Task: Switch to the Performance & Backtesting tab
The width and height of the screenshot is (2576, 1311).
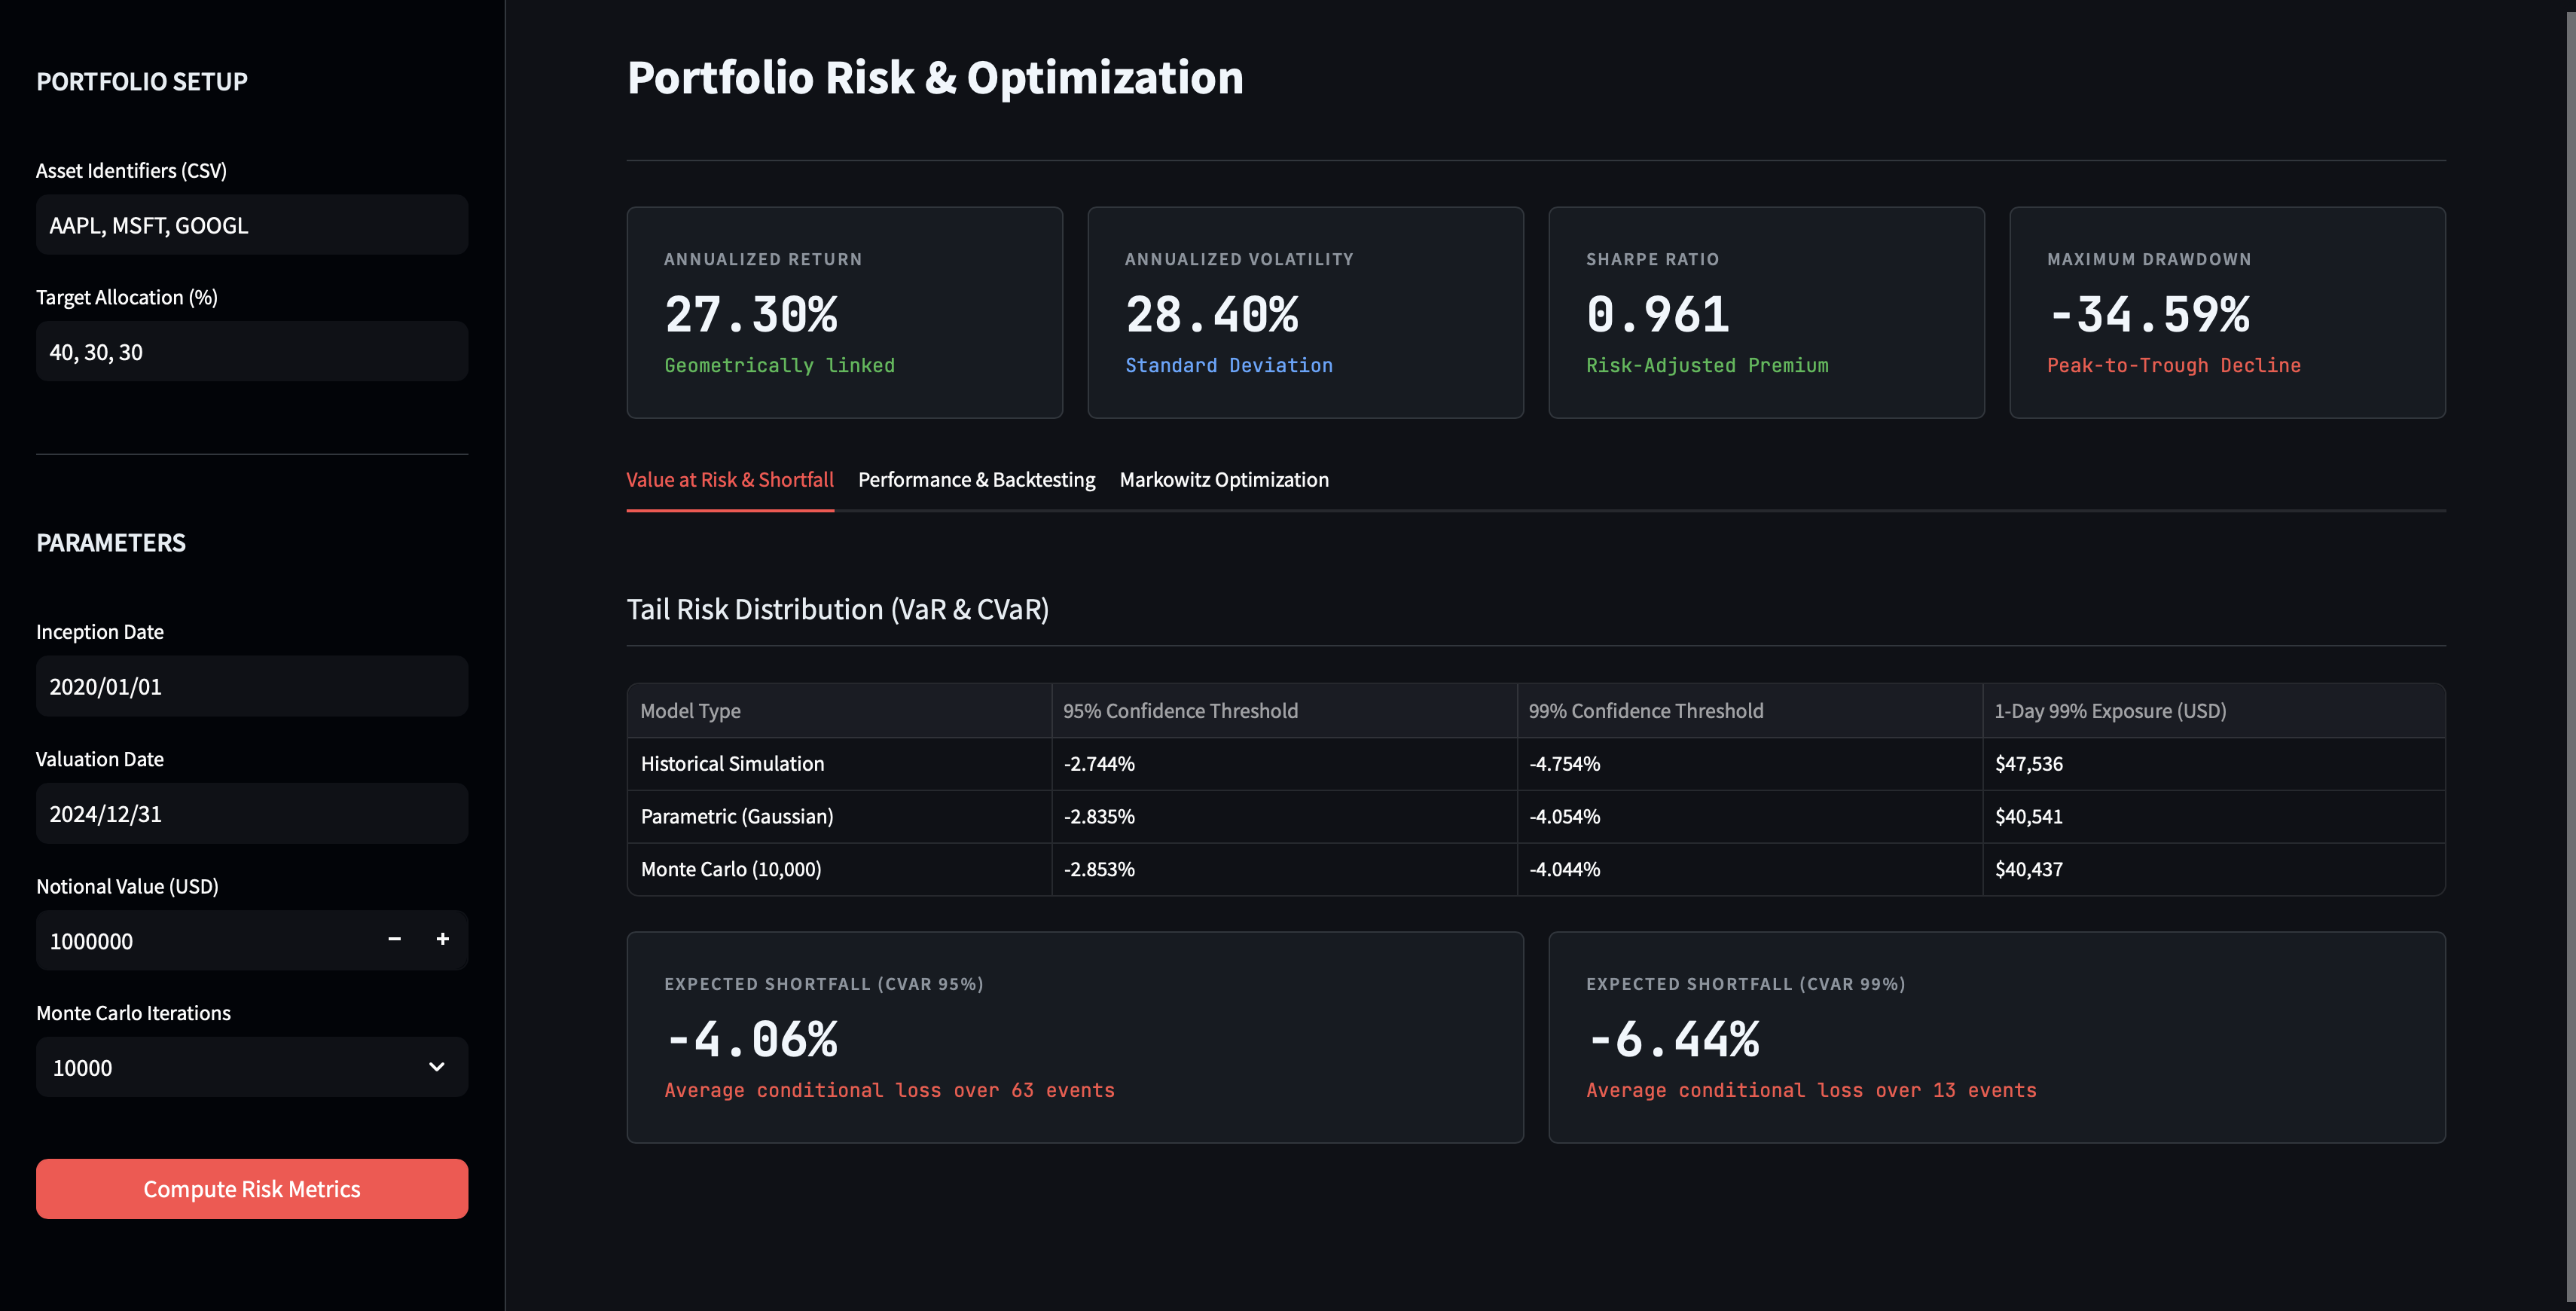Action: pos(976,479)
